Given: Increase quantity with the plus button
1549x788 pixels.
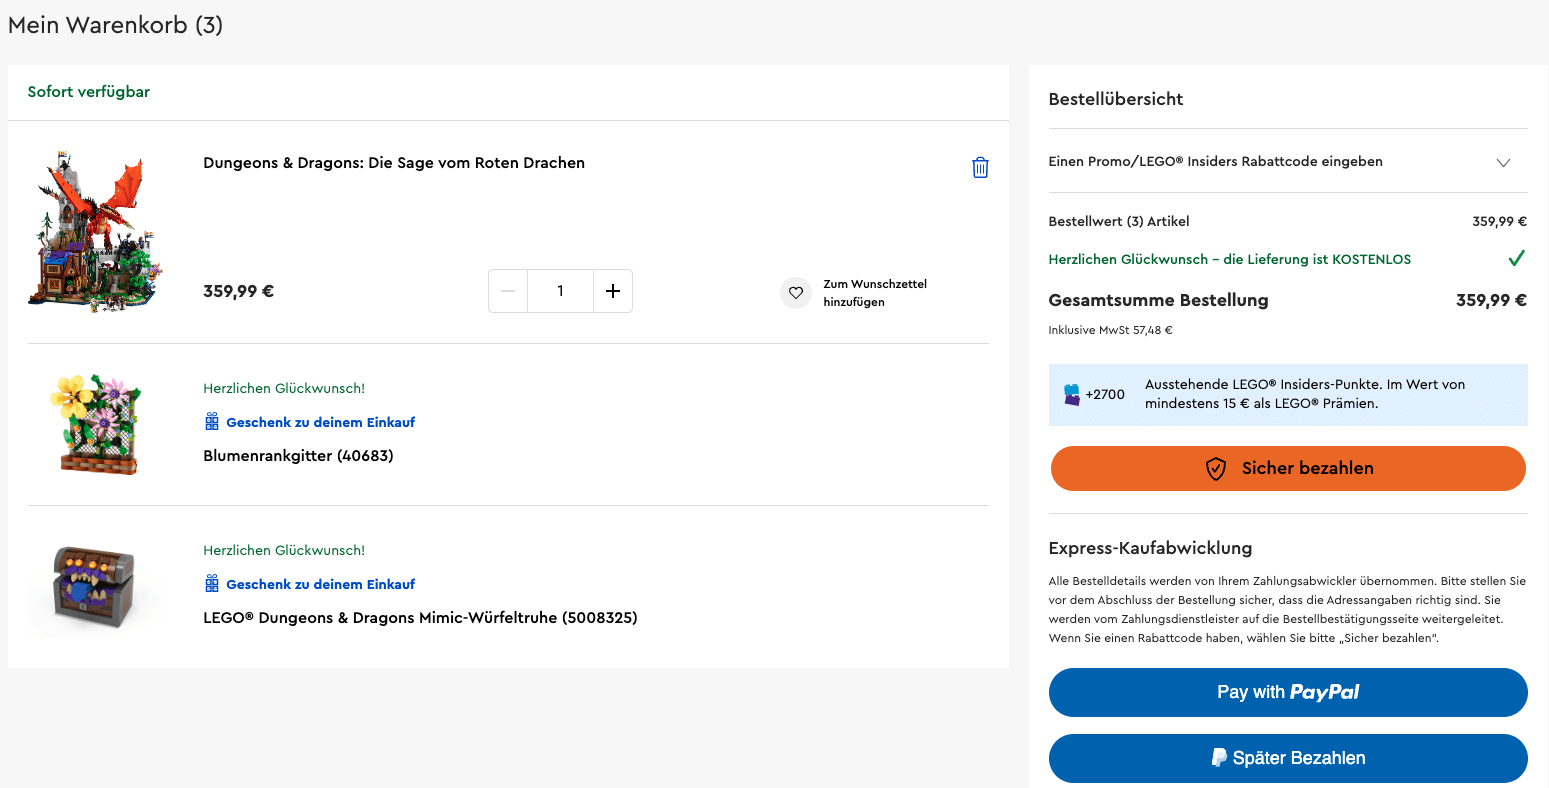Looking at the screenshot, I should (x=613, y=291).
